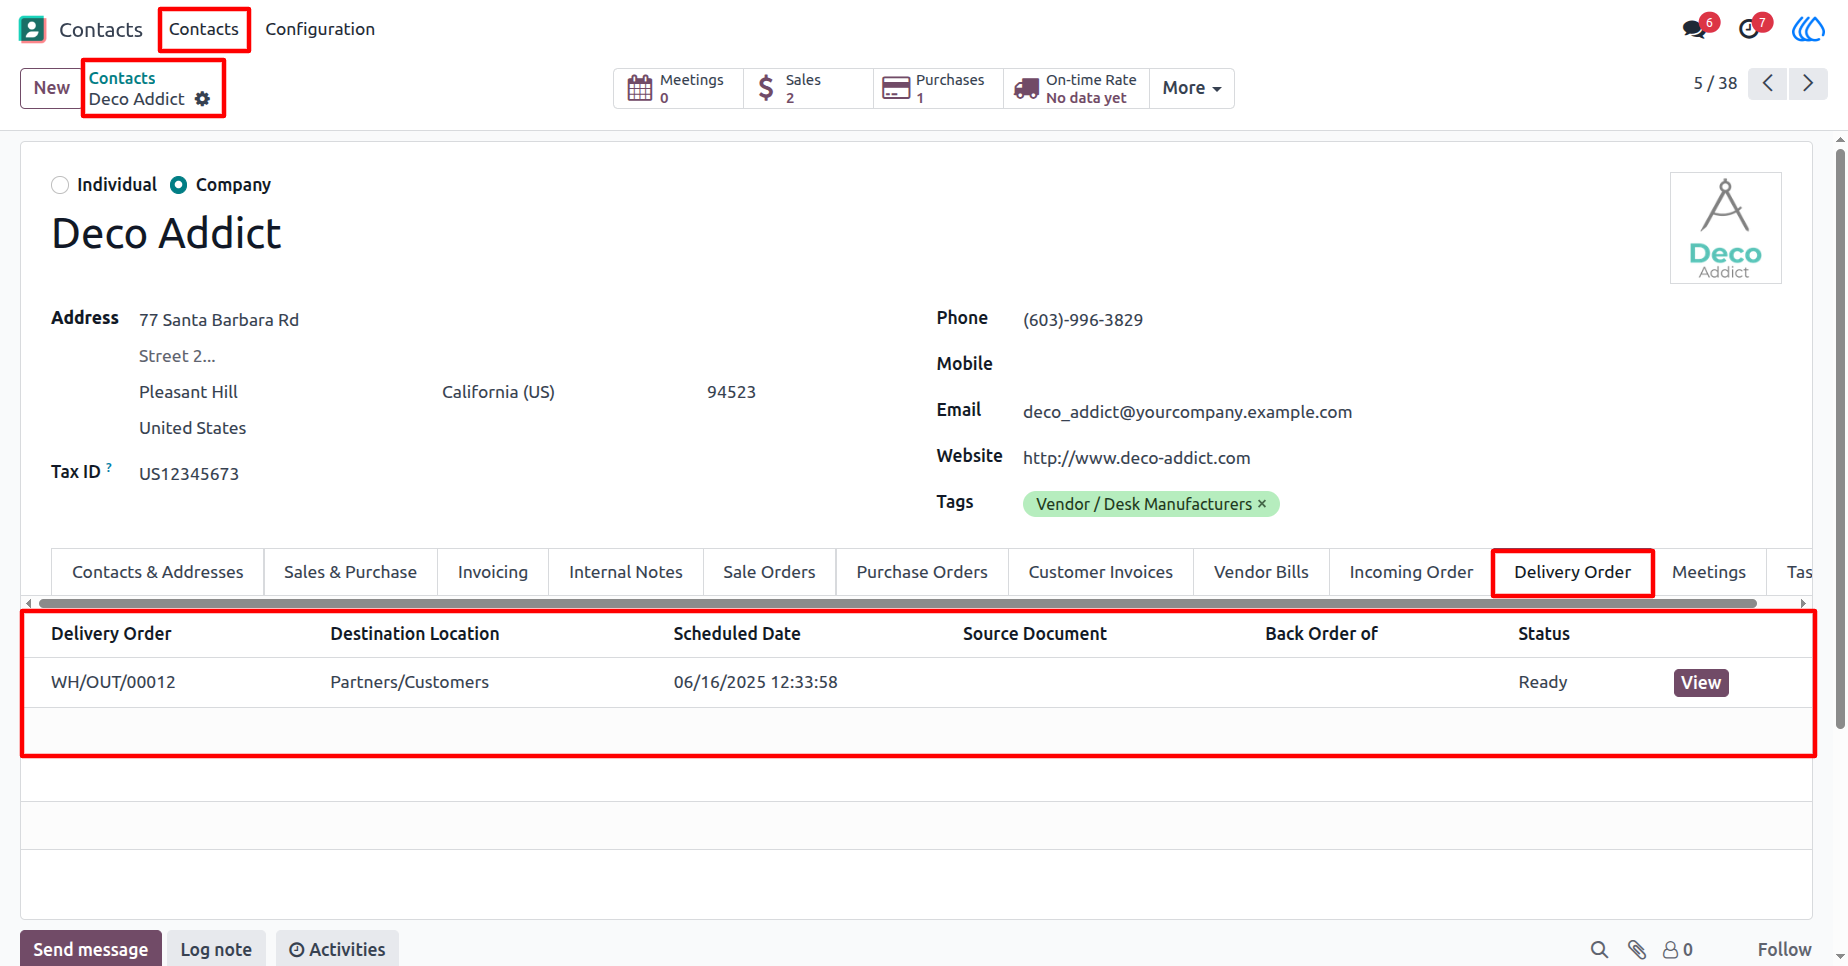The width and height of the screenshot is (1848, 966).
Task: Click the Deco Addict company logo image
Action: click(1726, 228)
